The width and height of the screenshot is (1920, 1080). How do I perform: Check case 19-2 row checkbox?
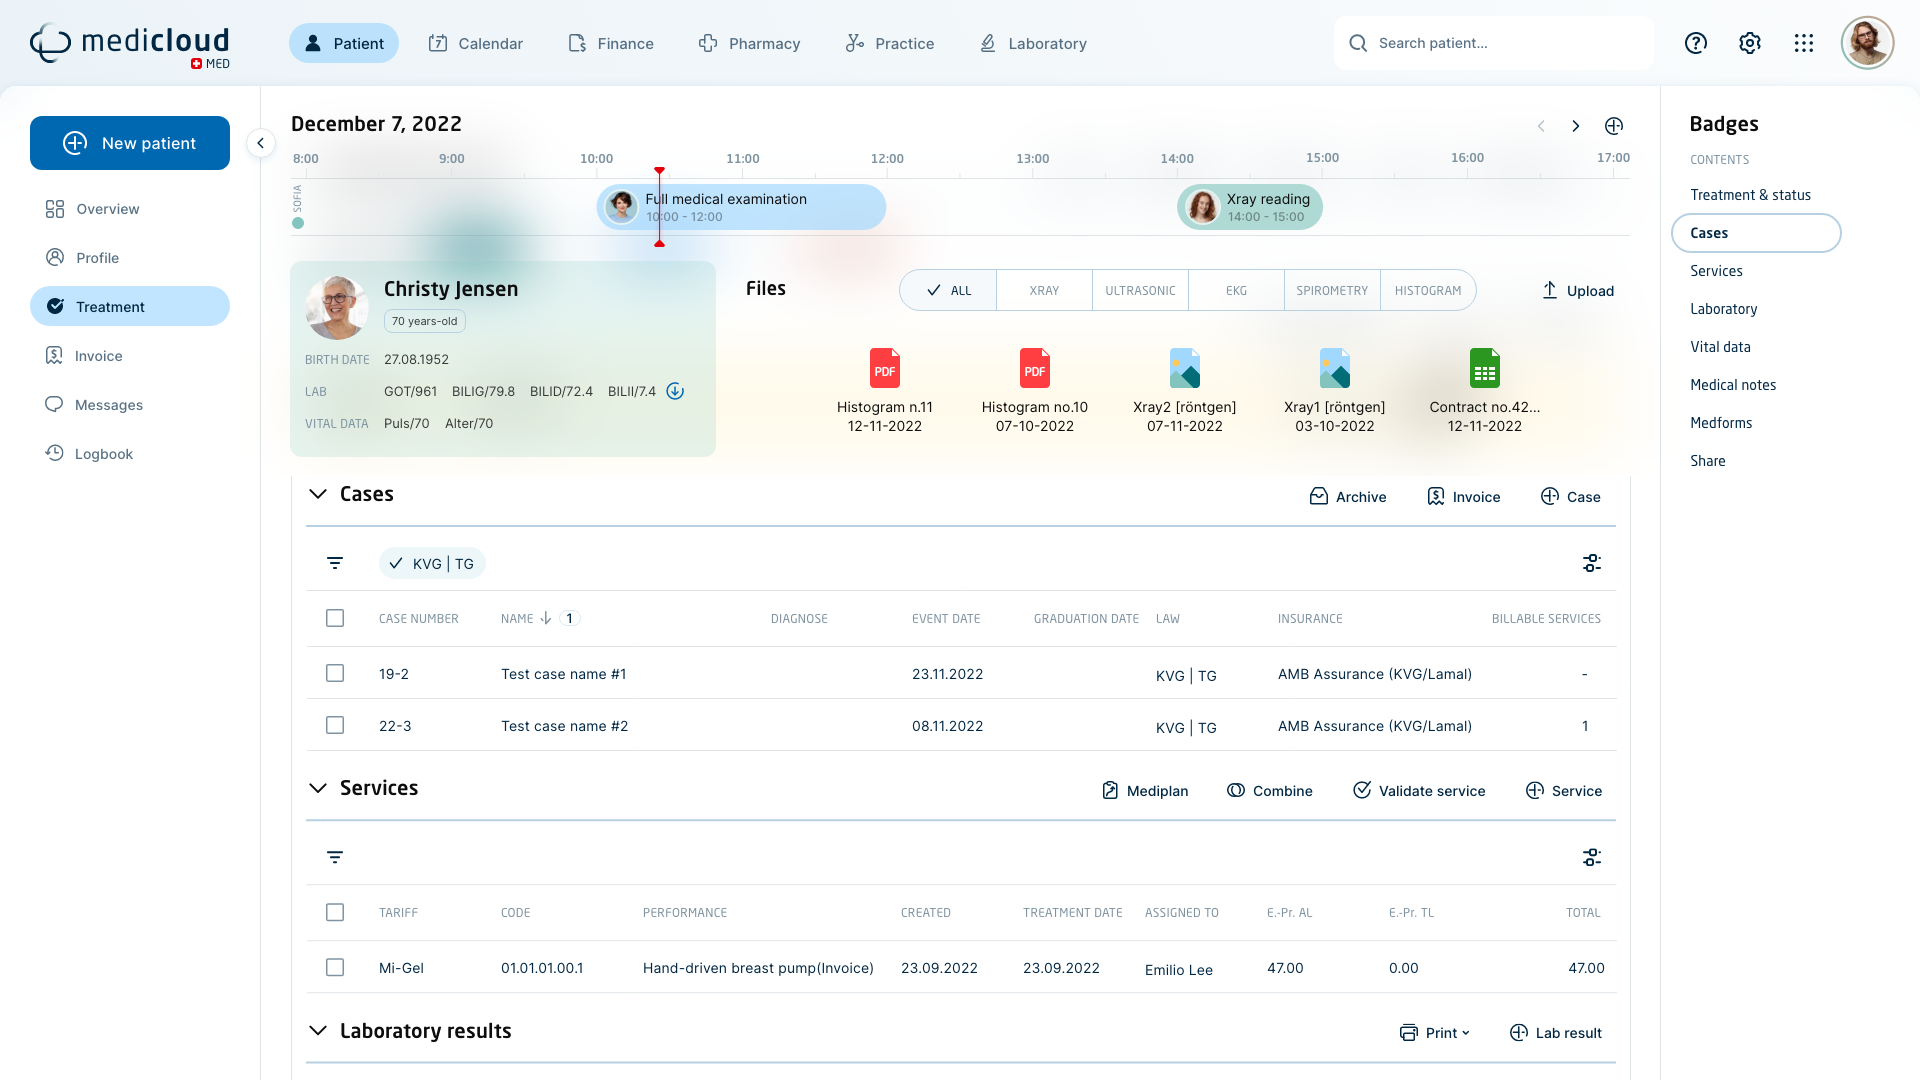coord(335,673)
